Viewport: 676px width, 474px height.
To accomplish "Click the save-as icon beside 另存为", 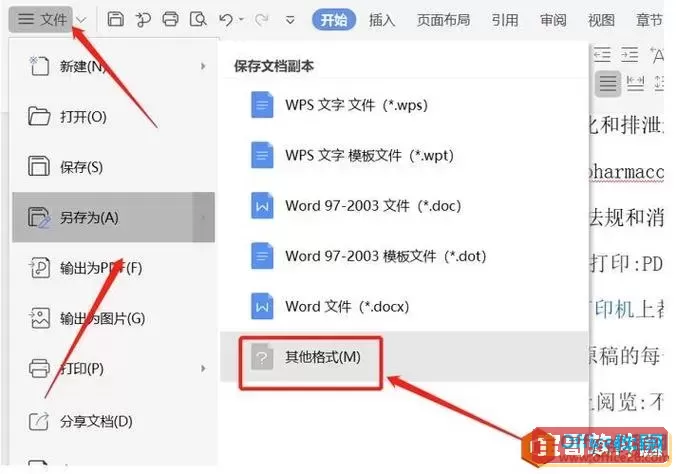I will tap(39, 217).
